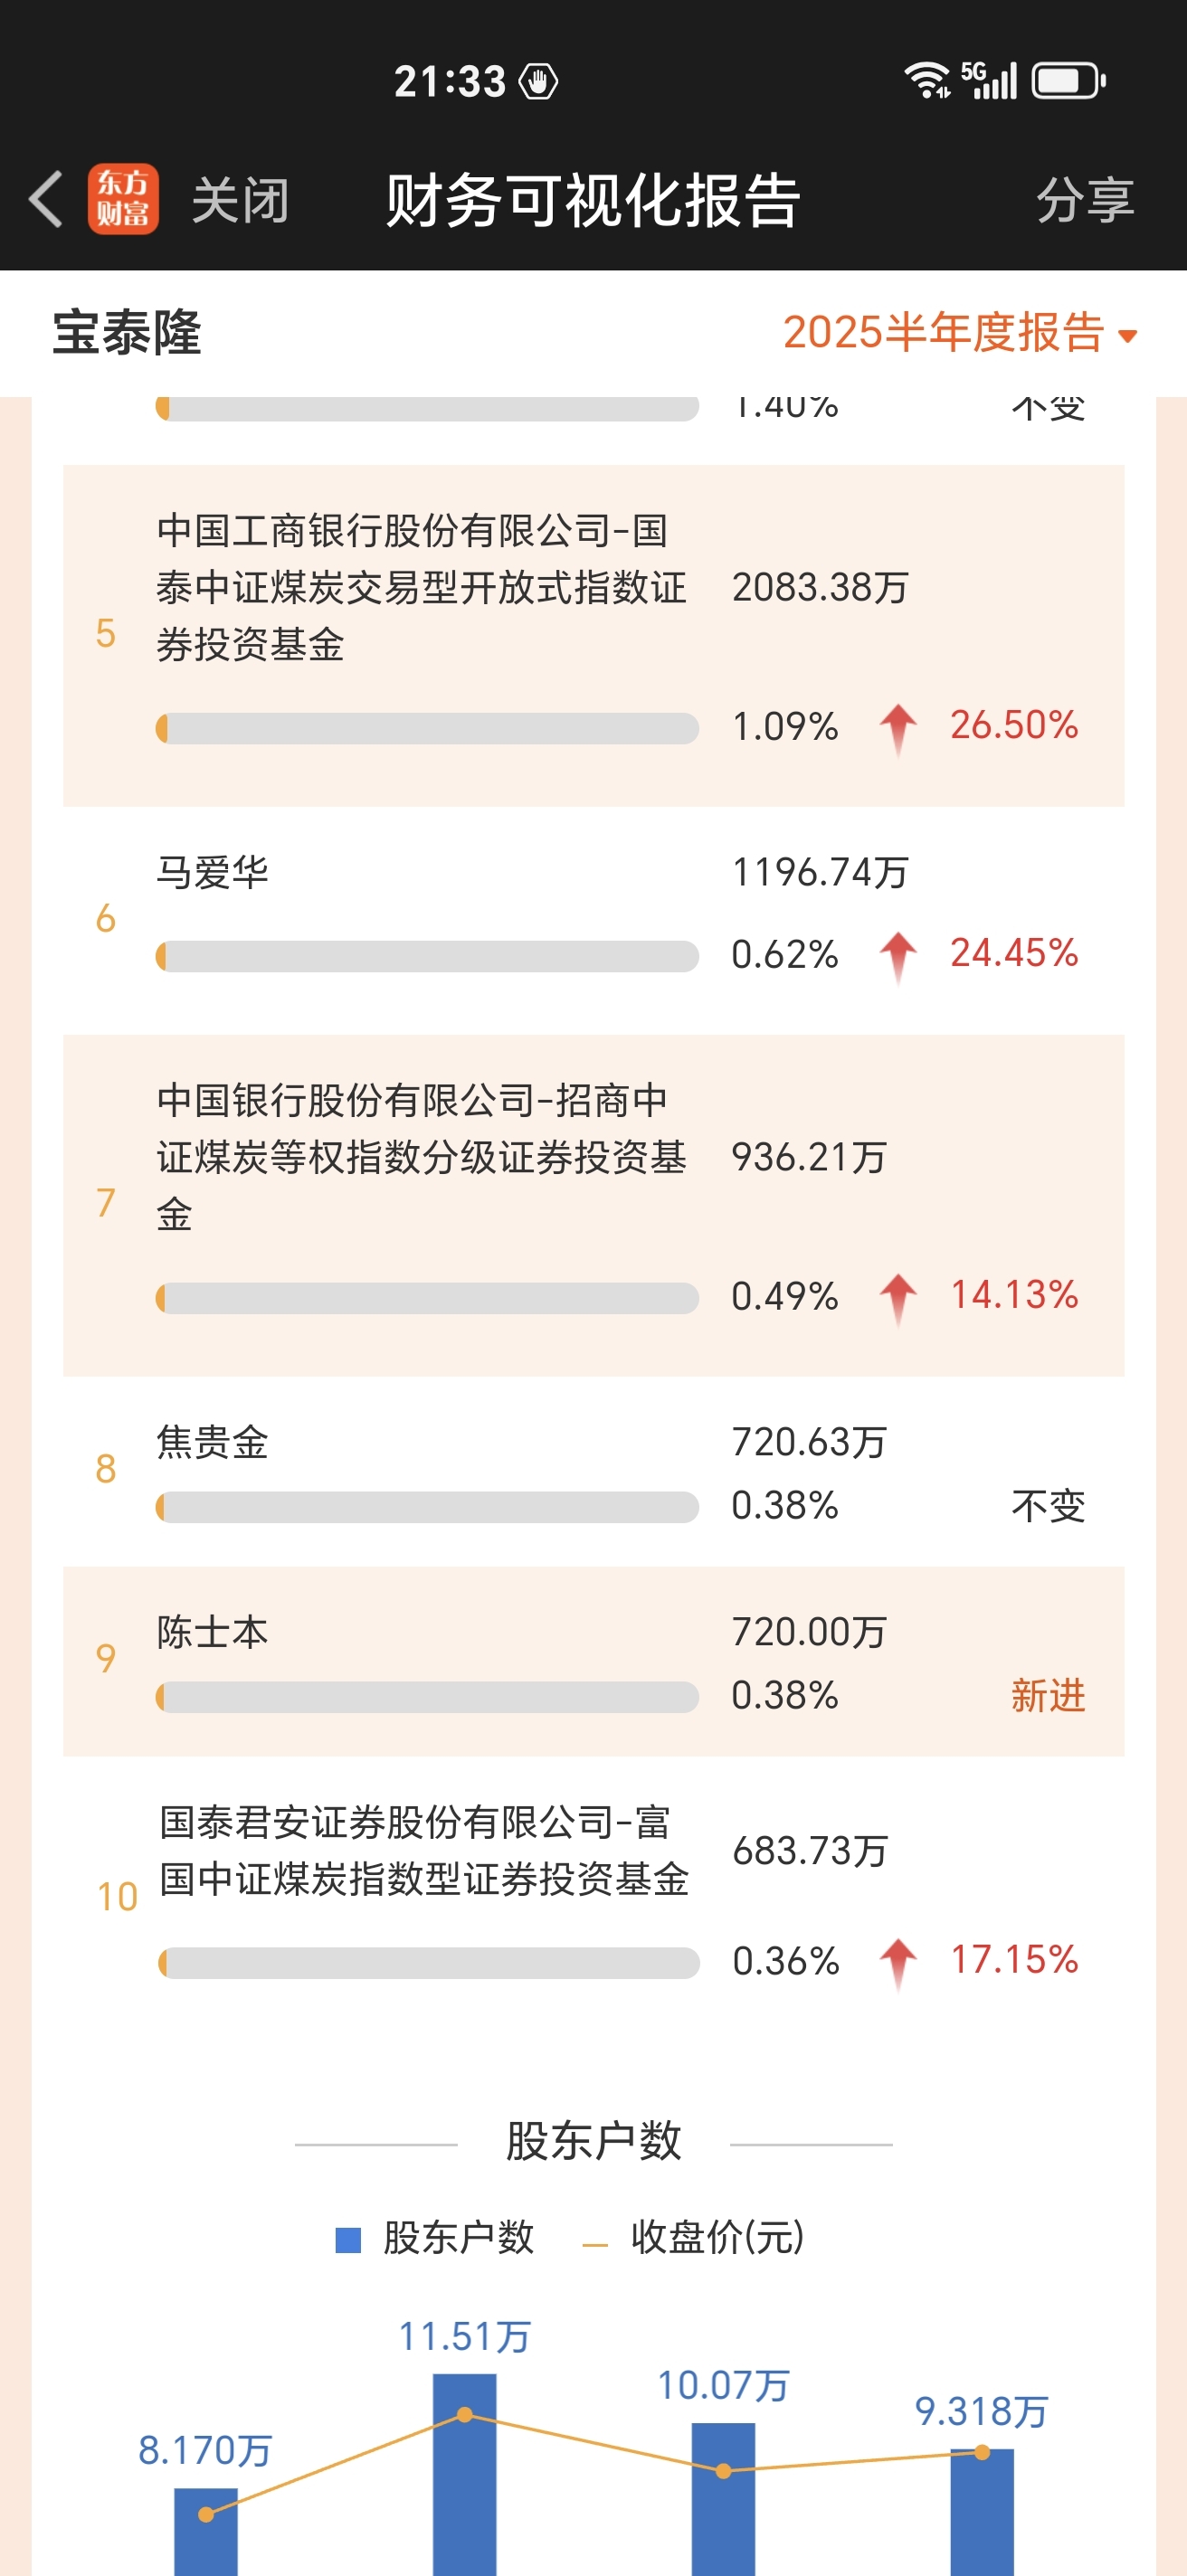
Task: Open the 东方财富 app logo
Action: [x=123, y=199]
